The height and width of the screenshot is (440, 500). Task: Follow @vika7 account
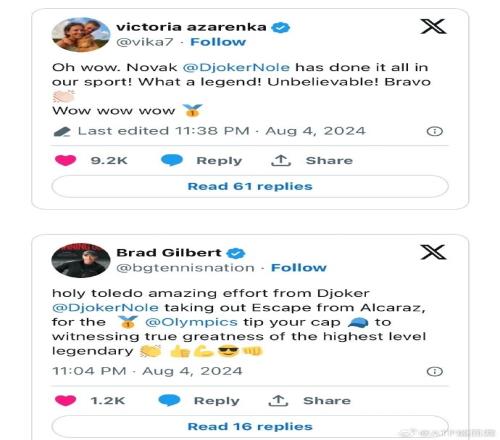(218, 42)
